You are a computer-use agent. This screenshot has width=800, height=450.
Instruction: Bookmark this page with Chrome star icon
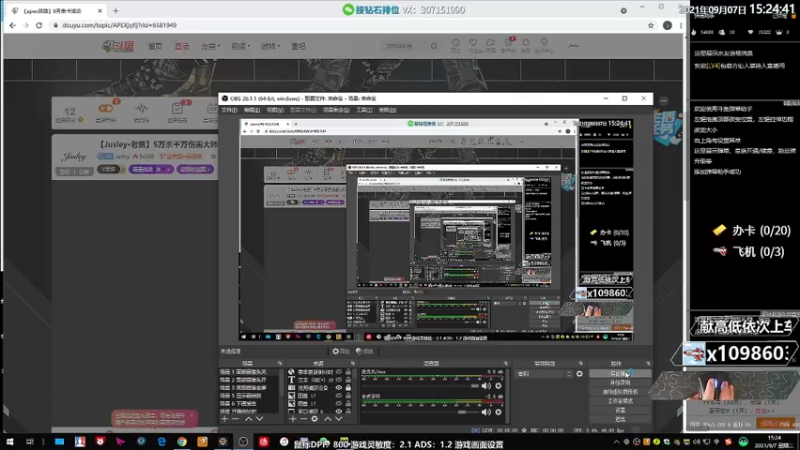pos(651,25)
